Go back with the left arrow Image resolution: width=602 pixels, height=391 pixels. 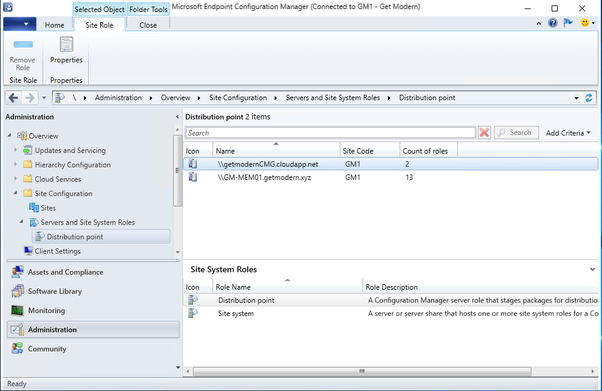tap(13, 98)
